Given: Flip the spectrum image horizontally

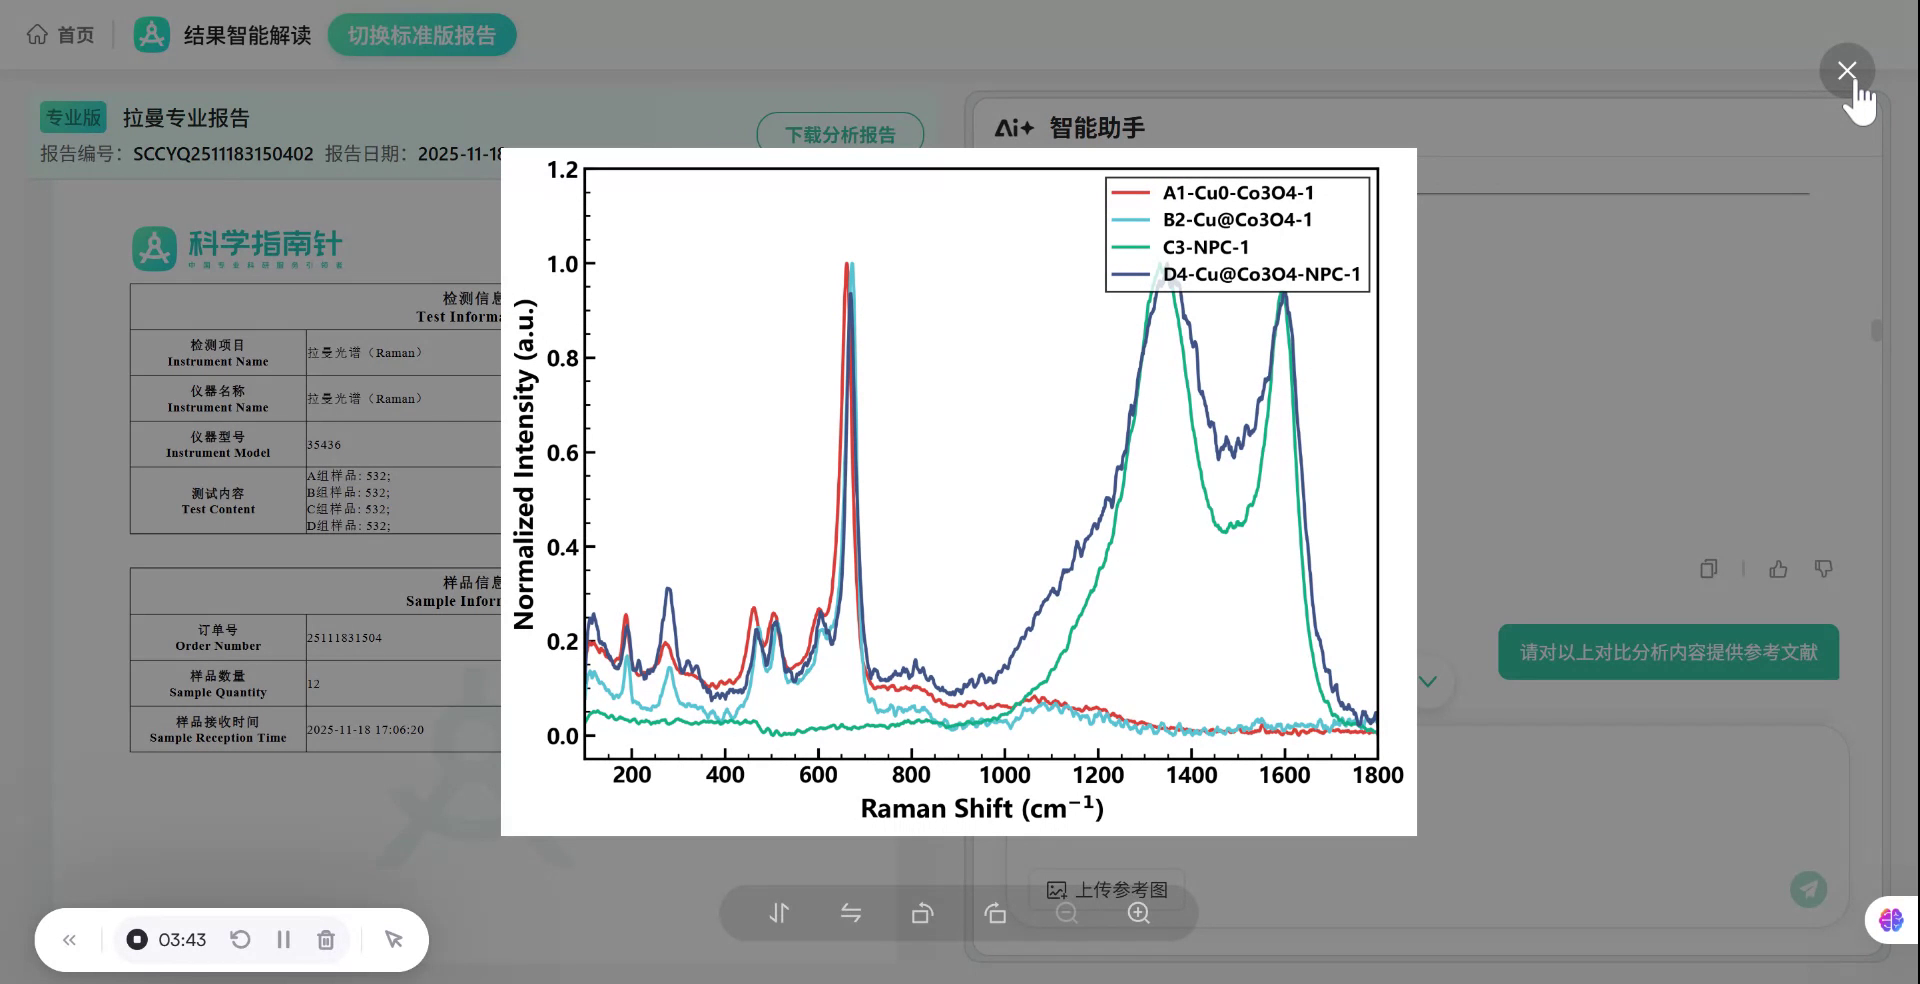Looking at the screenshot, I should (851, 913).
